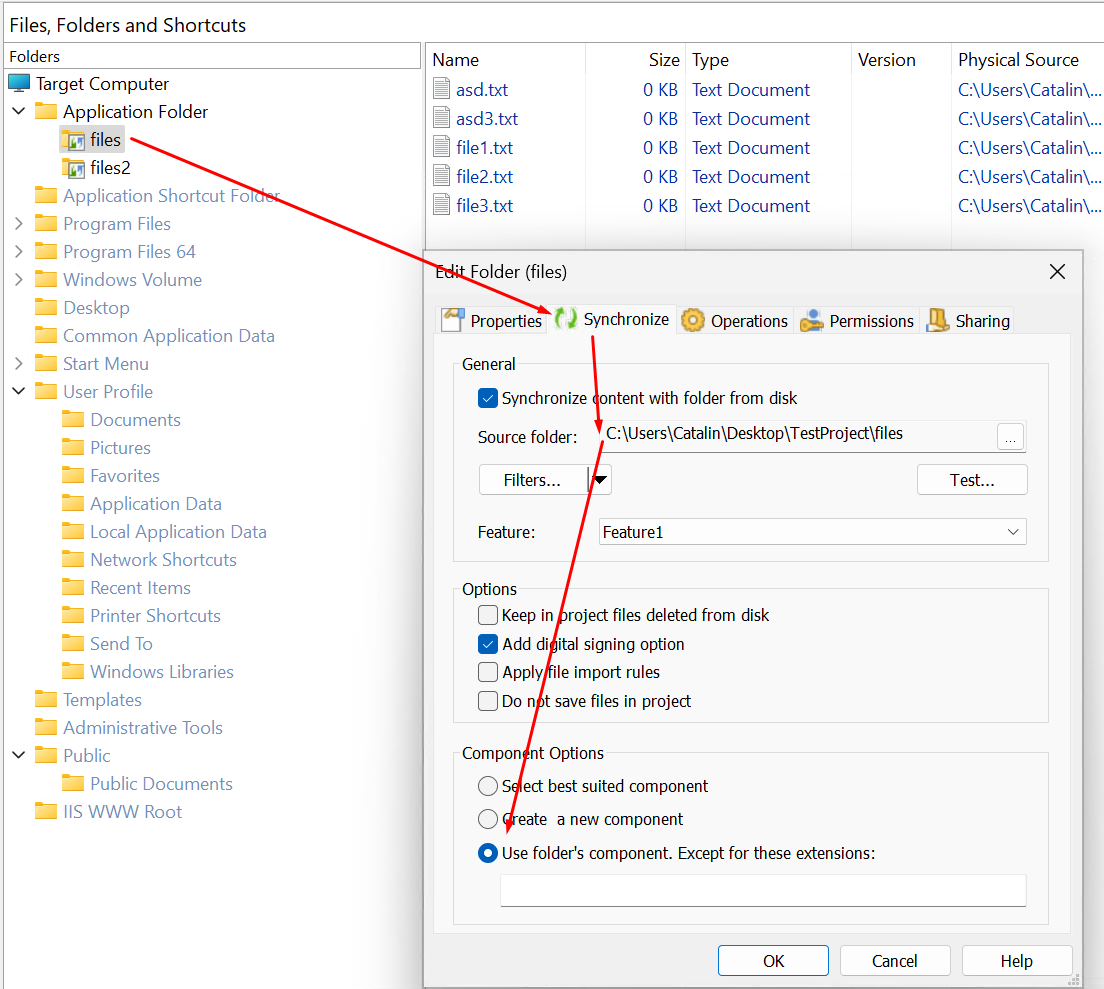
Task: Switch to the Properties tab
Action: click(495, 320)
